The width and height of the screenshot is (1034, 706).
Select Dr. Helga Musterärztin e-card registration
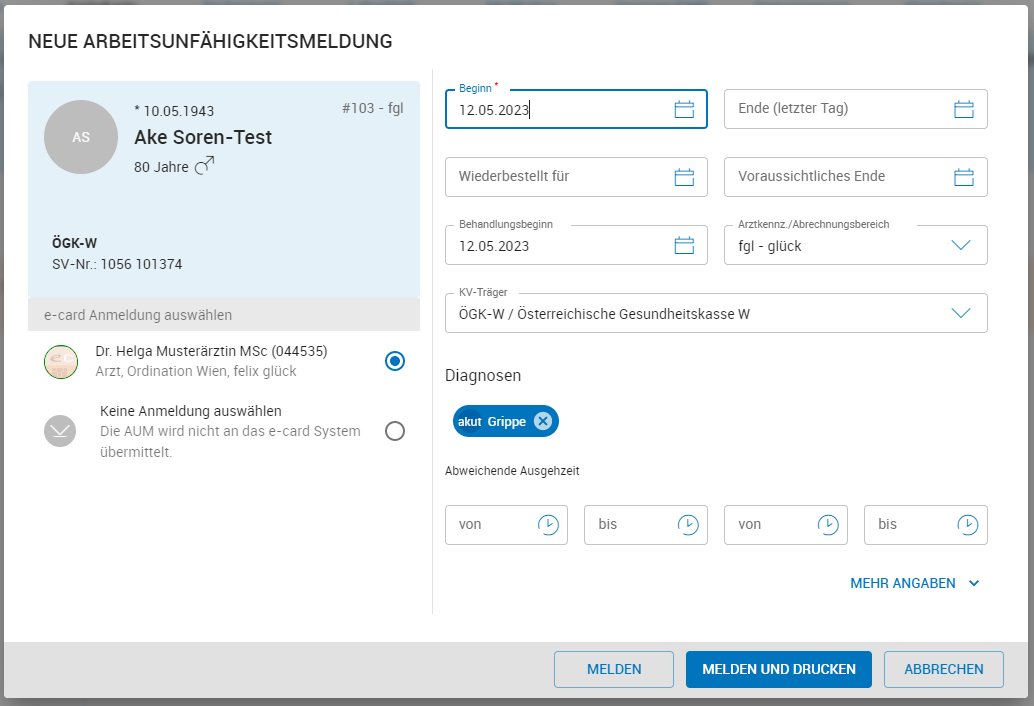click(395, 361)
